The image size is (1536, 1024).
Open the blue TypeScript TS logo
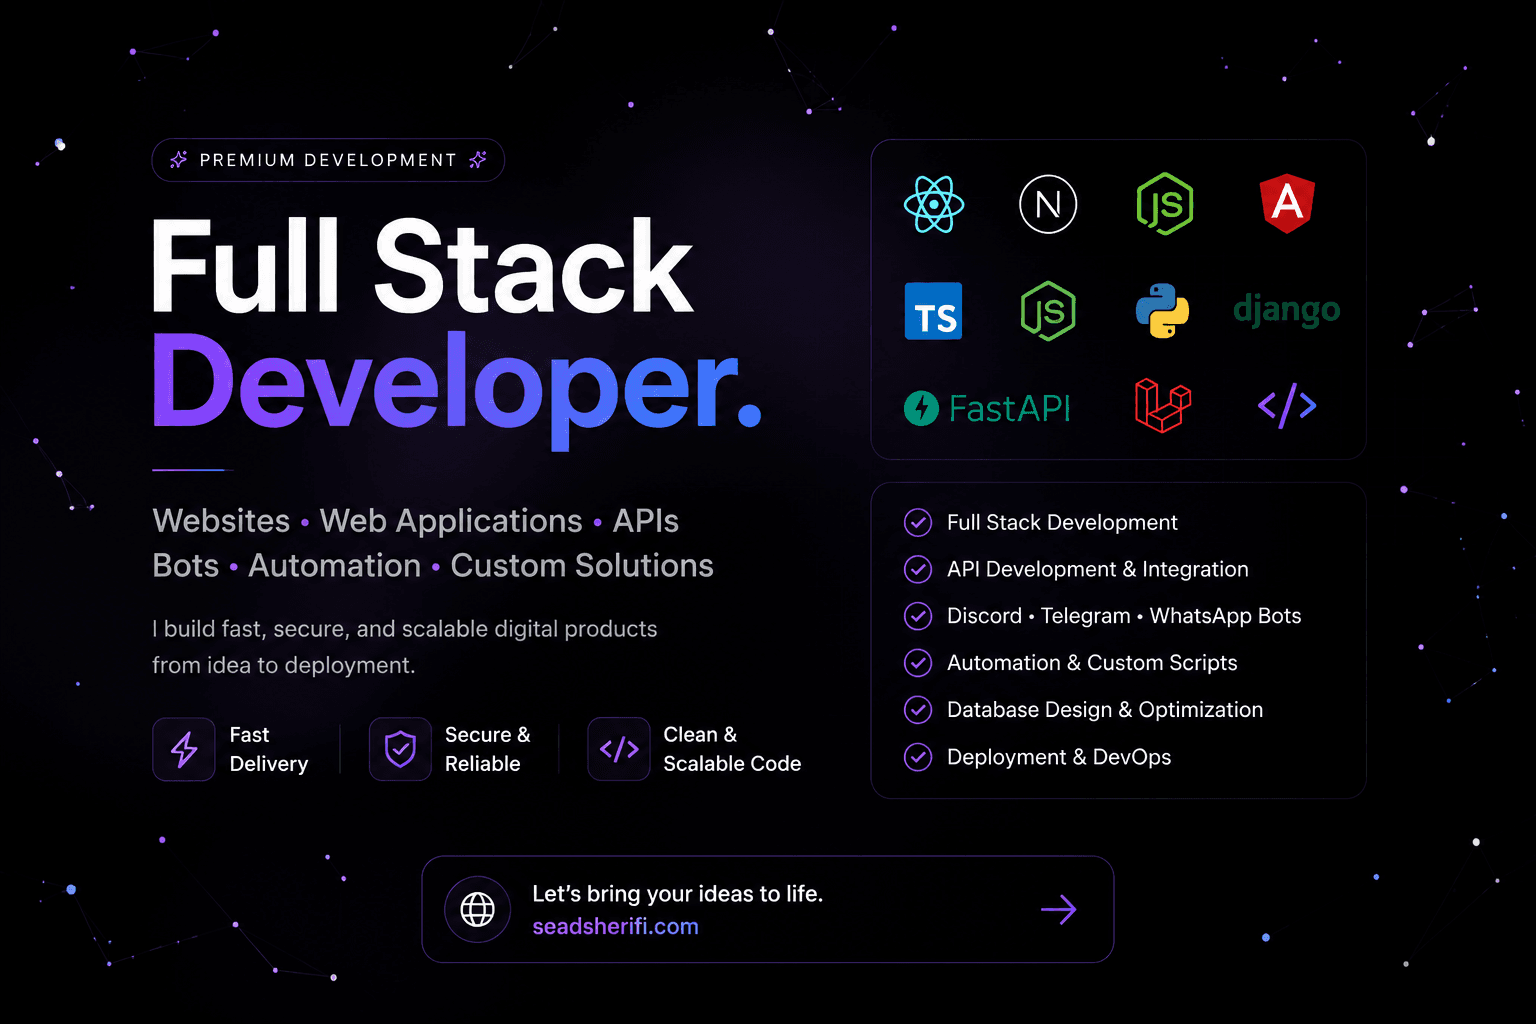tap(933, 311)
